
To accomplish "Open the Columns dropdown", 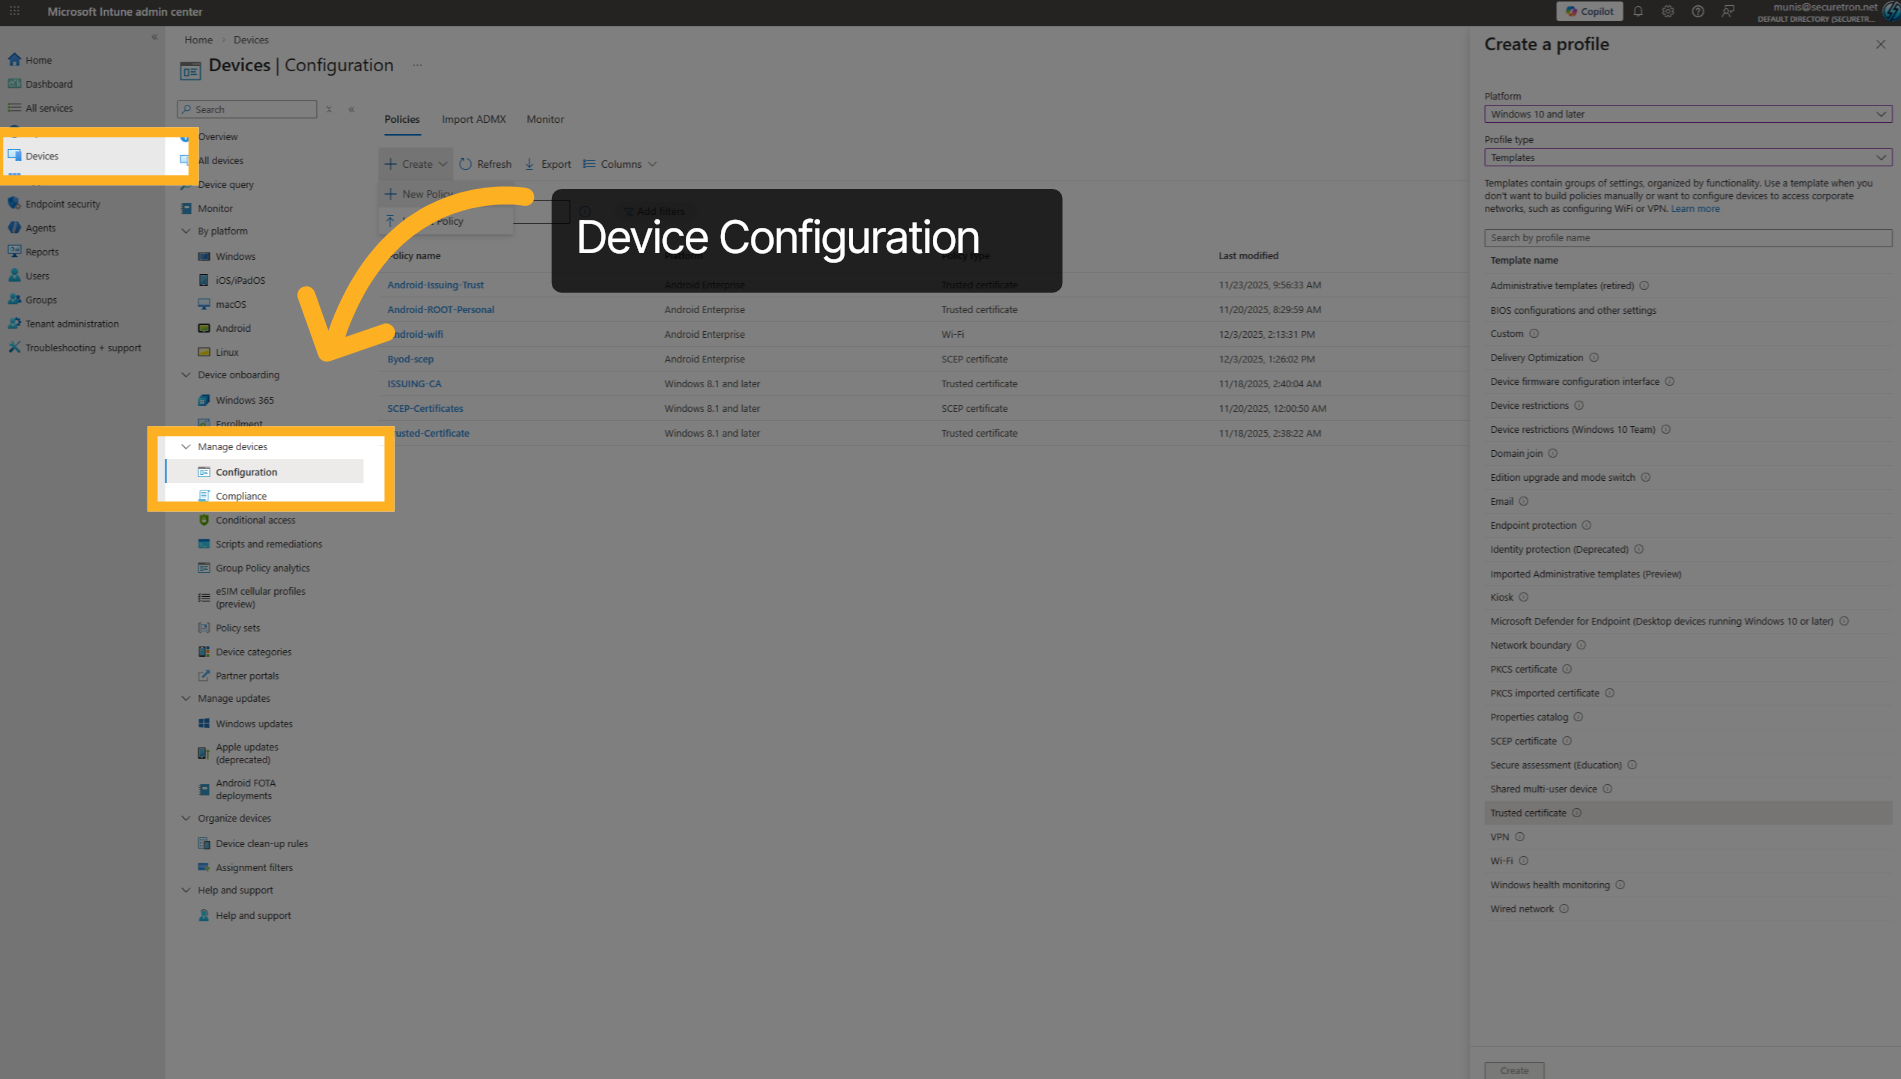I will tap(620, 163).
